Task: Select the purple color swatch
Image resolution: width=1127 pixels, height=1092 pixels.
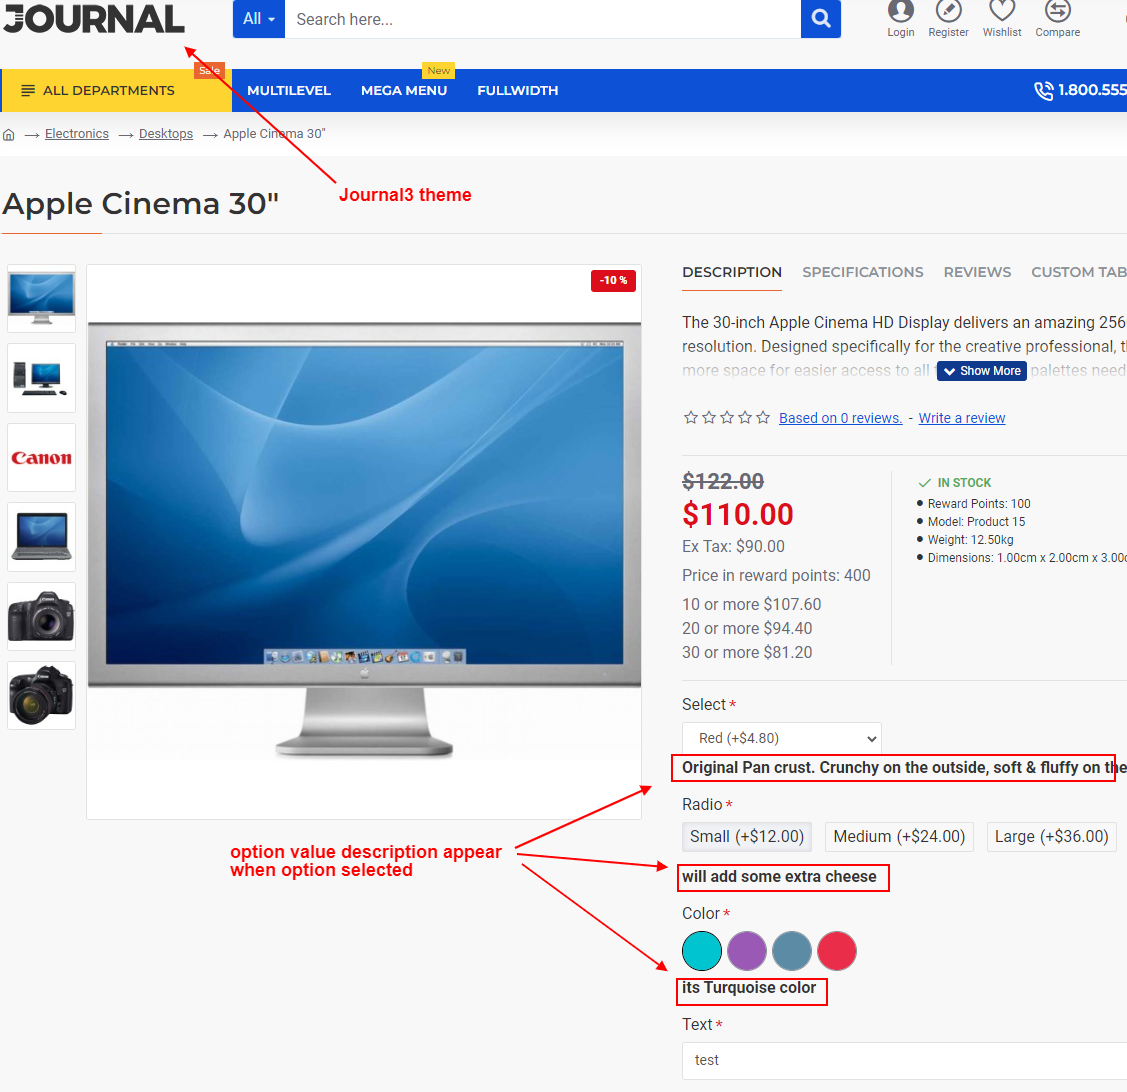Action: click(x=747, y=951)
